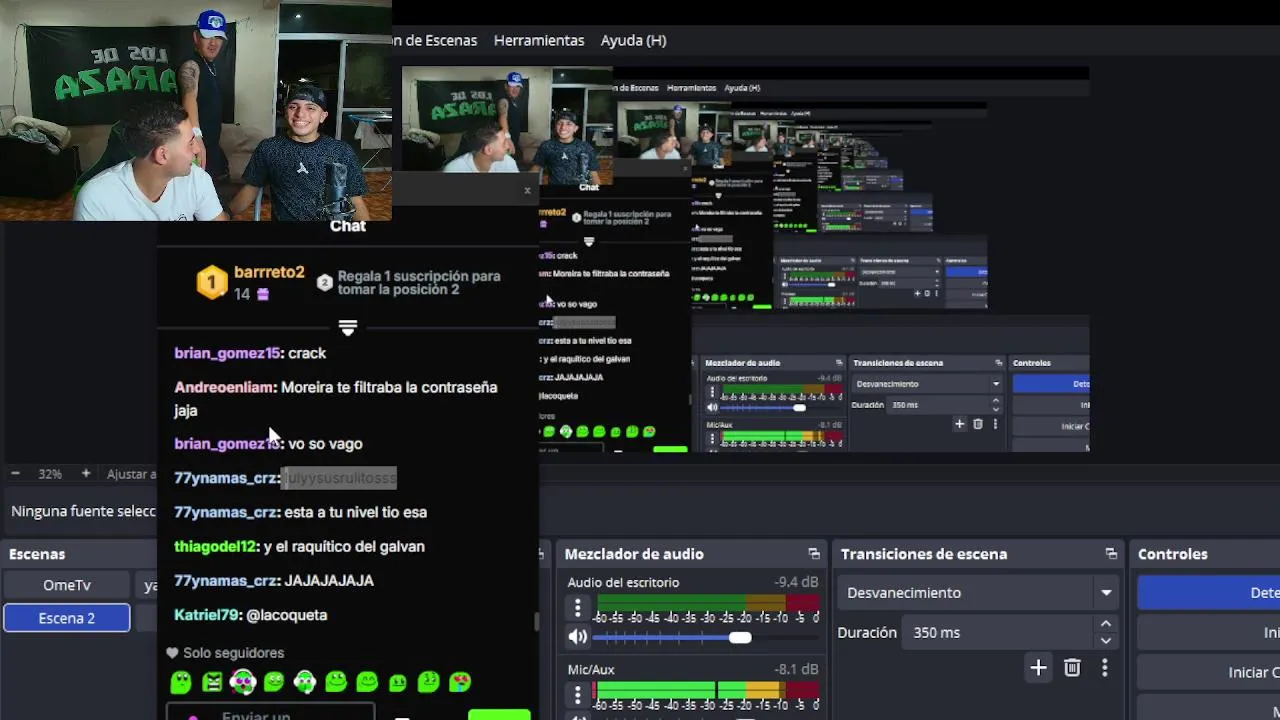
Task: Click the blue 'Dete' stop streaming button
Action: 1209,593
